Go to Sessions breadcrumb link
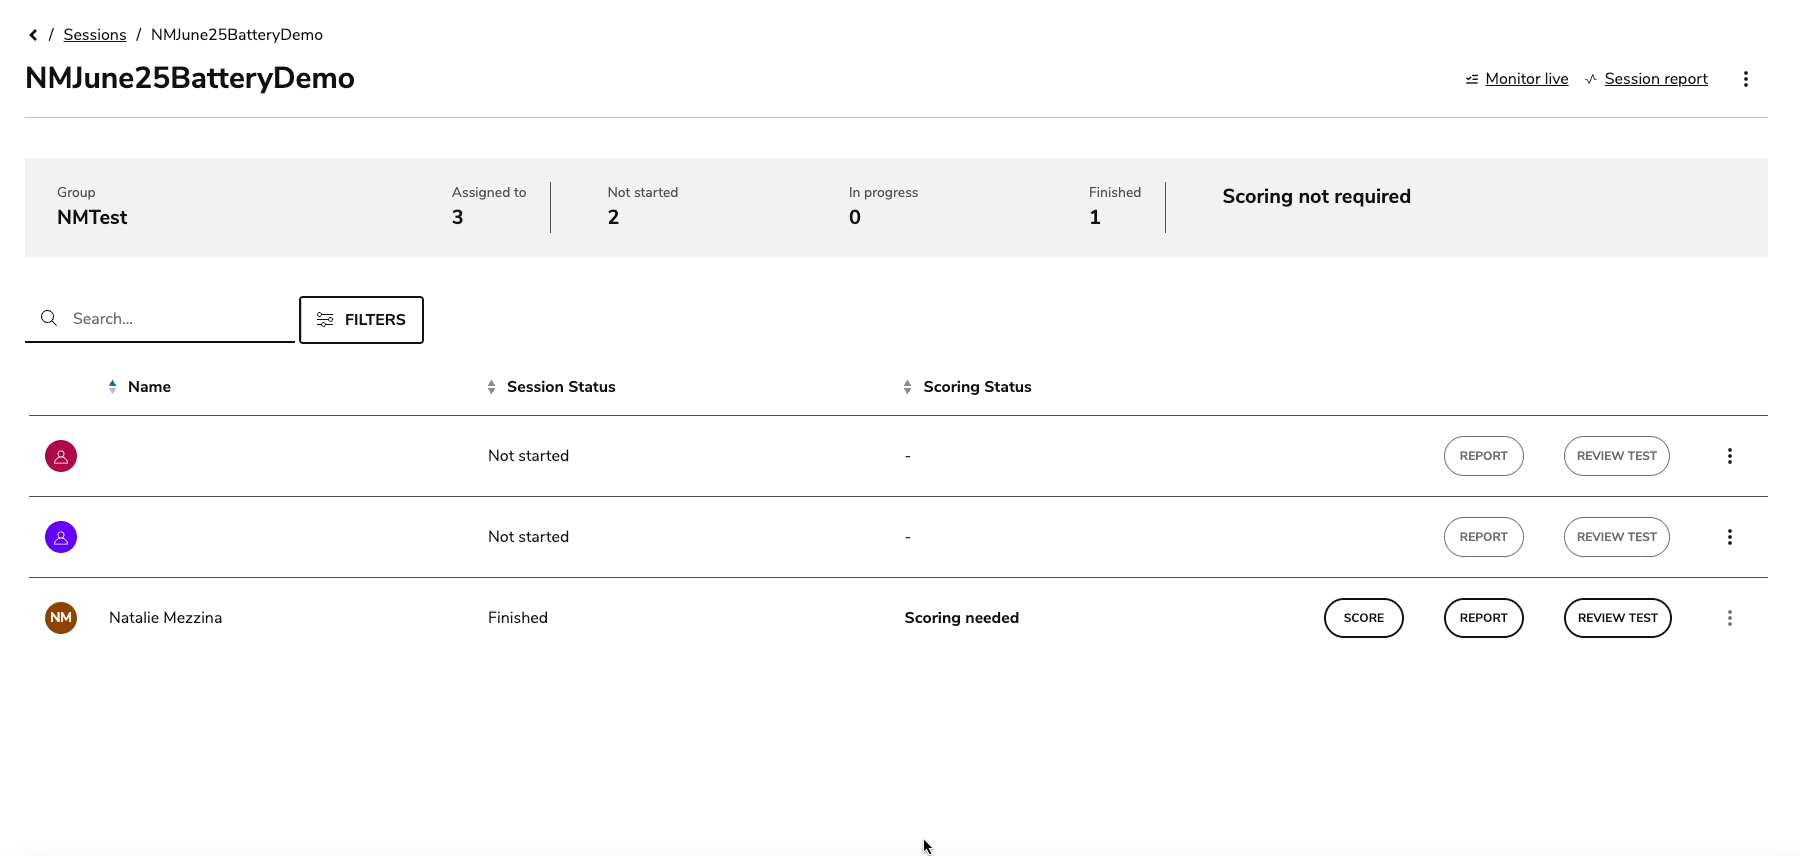Viewport: 1800px width, 856px height. (95, 35)
